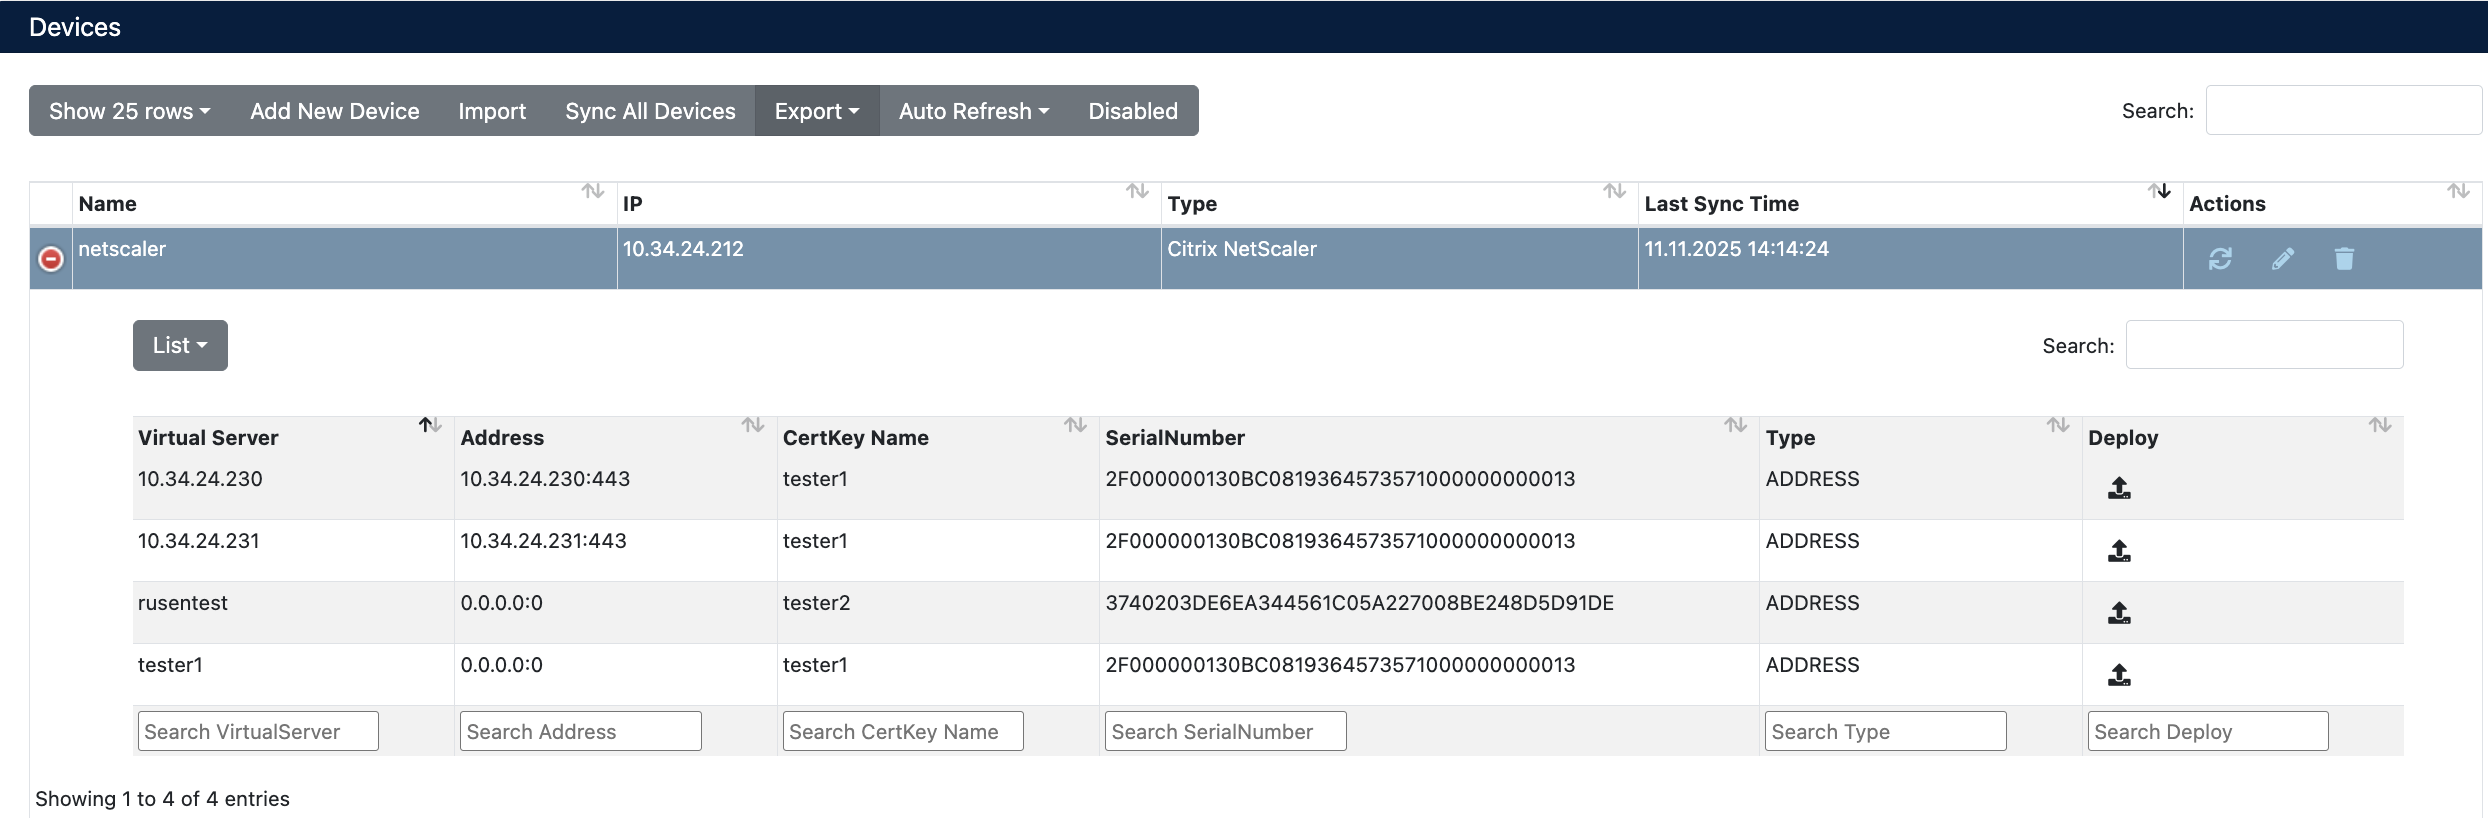Sort by Deploy column arrows
Image resolution: width=2488 pixels, height=818 pixels.
click(2380, 425)
